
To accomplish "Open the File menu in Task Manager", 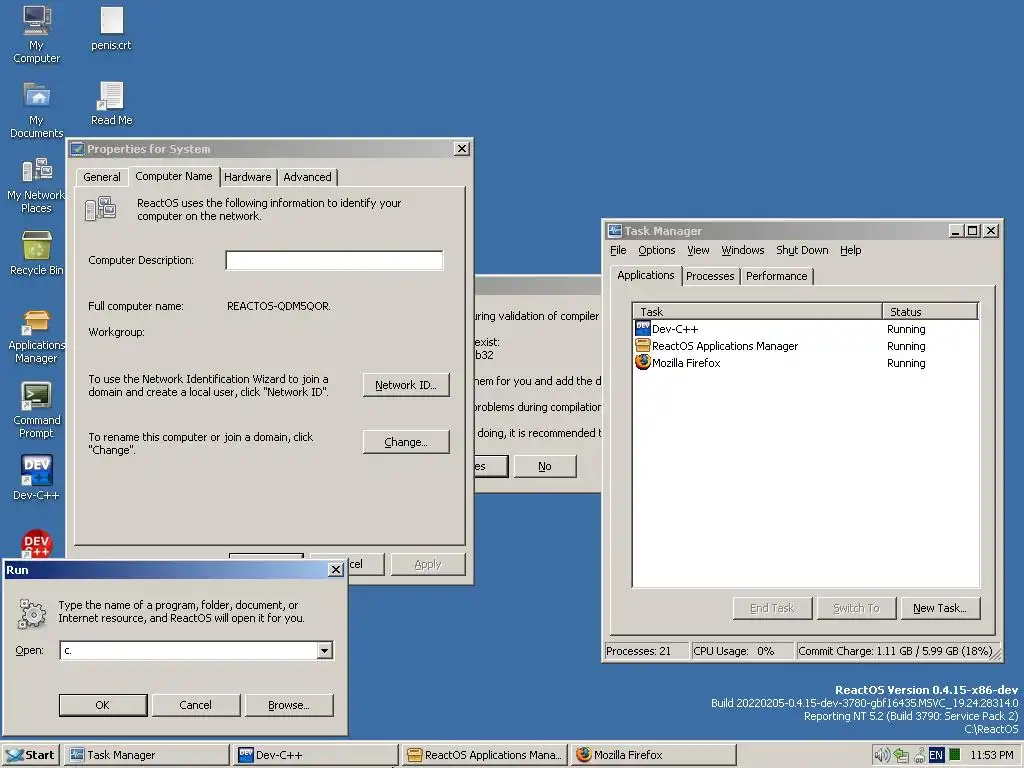I will tap(618, 250).
